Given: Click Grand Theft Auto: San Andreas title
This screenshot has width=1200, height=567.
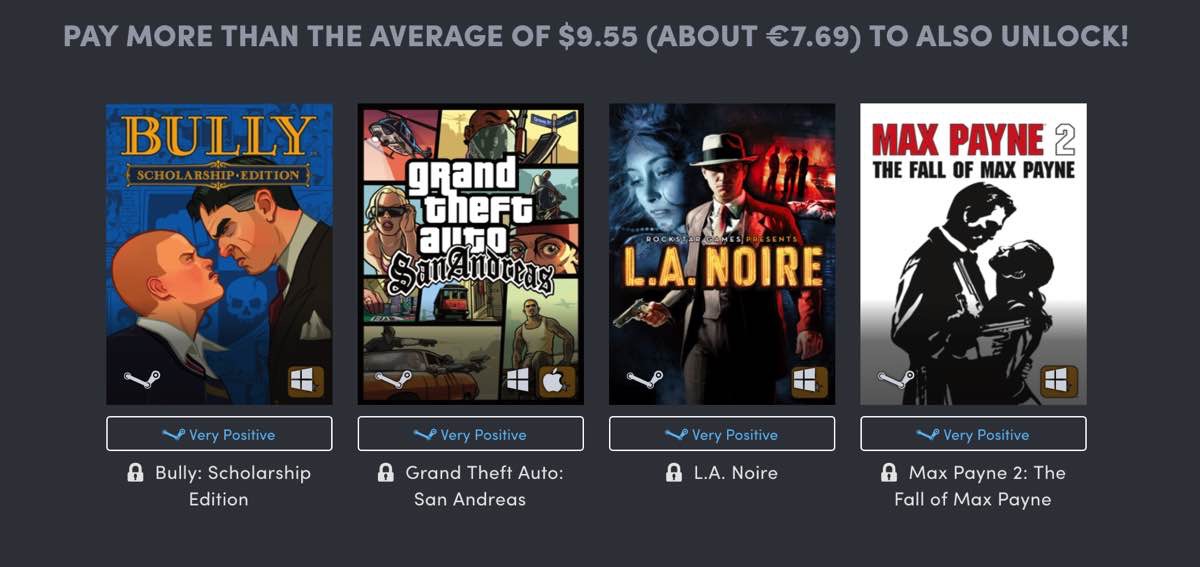Looking at the screenshot, I should point(482,485).
